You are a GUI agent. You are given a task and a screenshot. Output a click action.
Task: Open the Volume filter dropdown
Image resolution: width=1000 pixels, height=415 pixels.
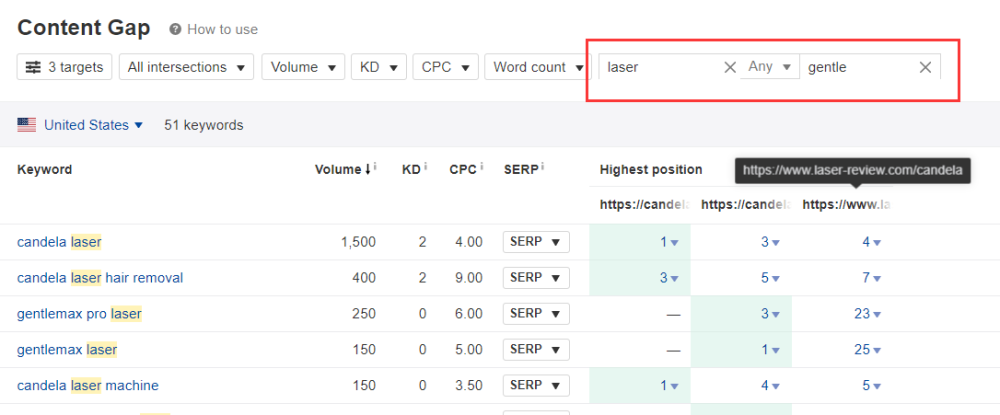302,67
